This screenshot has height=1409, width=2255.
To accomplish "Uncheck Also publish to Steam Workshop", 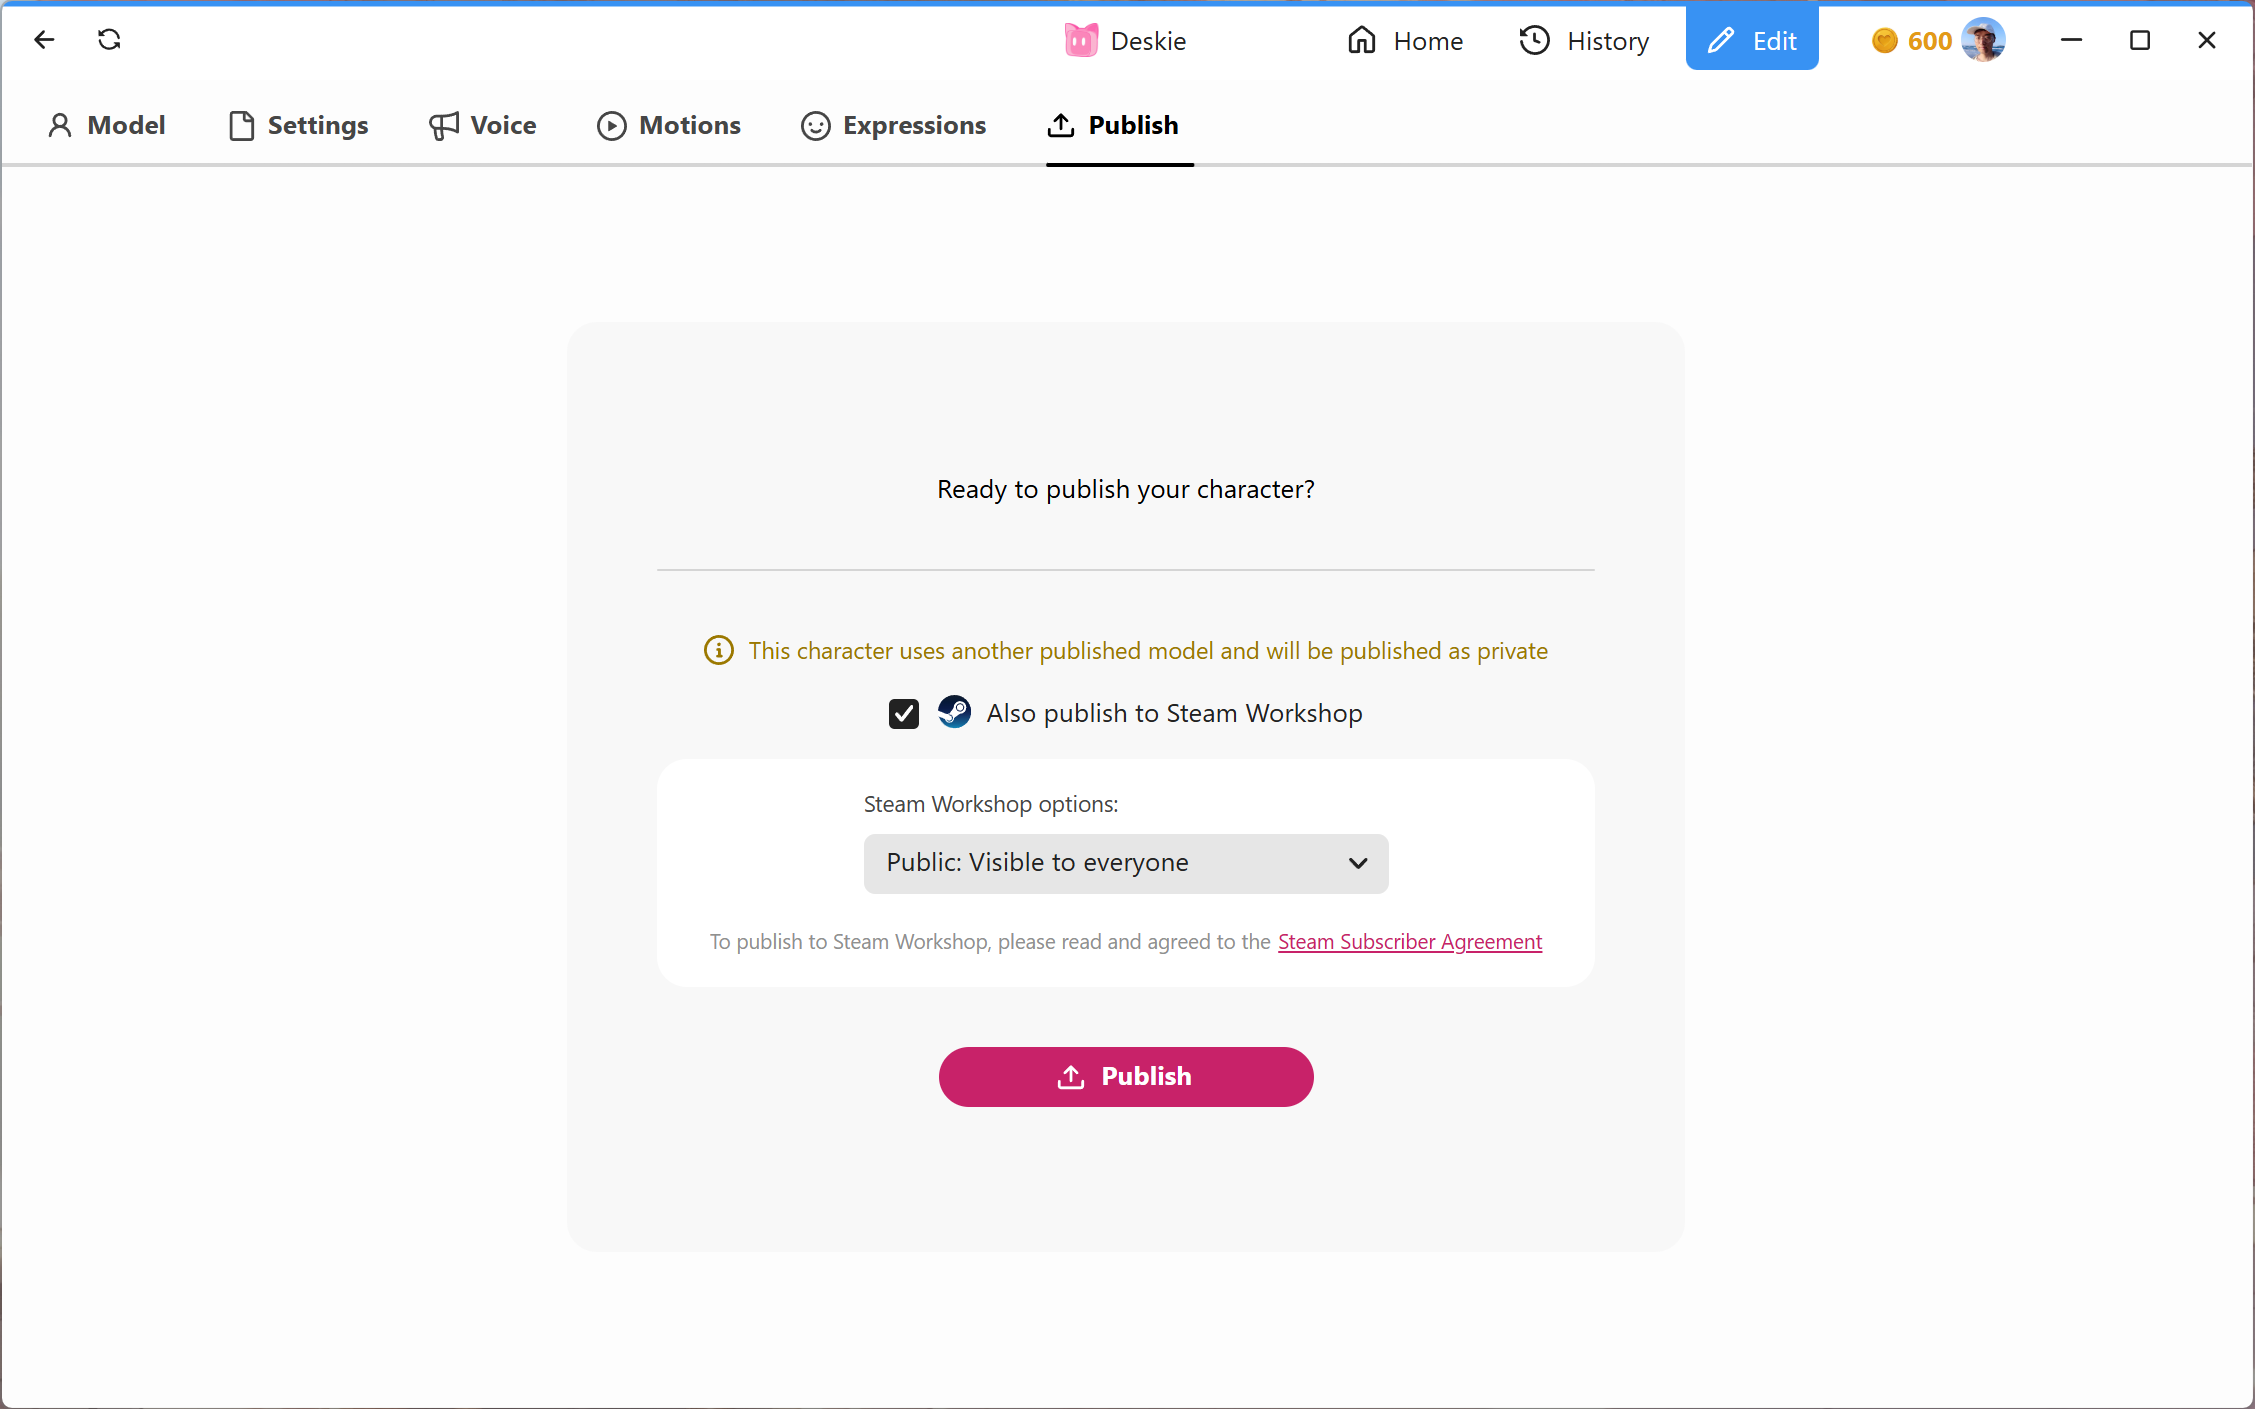I will coord(904,714).
